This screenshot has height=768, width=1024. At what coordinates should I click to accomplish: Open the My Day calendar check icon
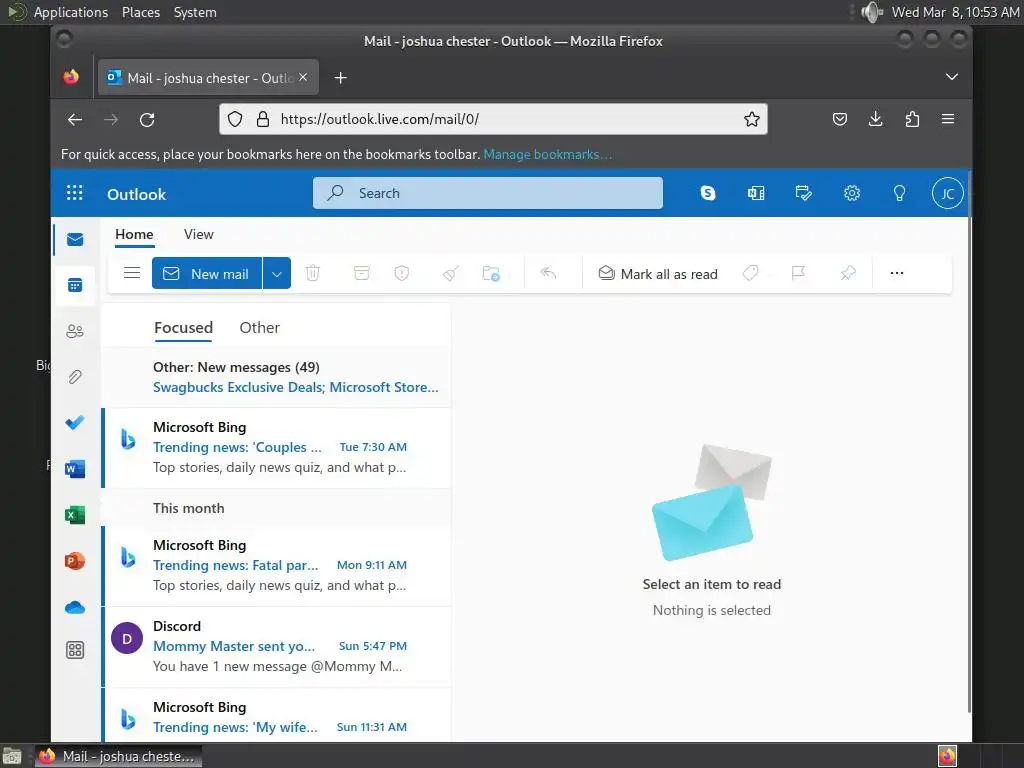tap(803, 193)
